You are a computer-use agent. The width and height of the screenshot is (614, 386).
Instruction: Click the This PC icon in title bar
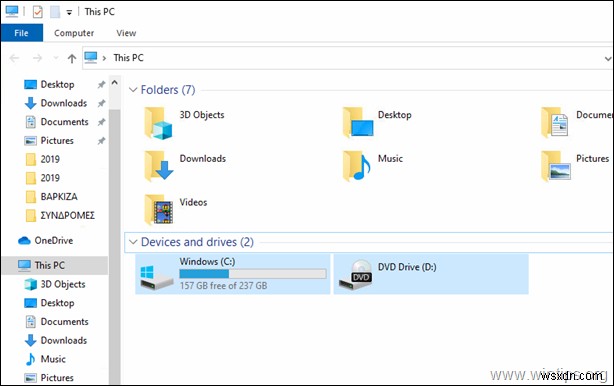[11, 11]
